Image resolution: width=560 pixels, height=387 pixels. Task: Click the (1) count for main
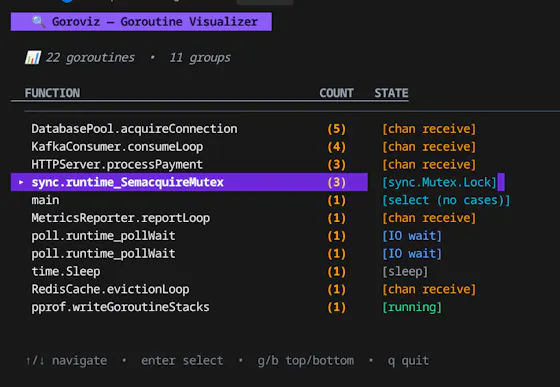(x=336, y=200)
